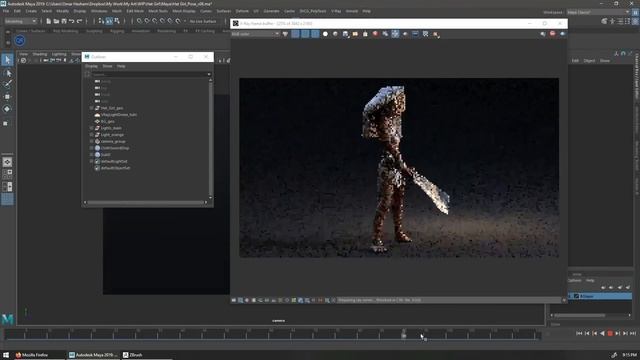Click the white circle alpha icon in V-Ray frame buffer
The image size is (640, 360).
pos(325,34)
